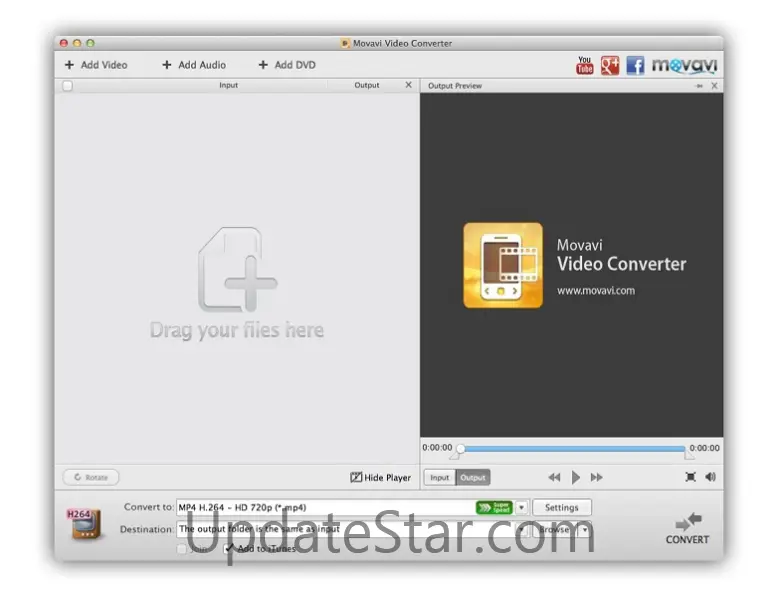Screen dimensions: 780x597
Task: Click the yellow minimize window button
Action: pos(77,43)
